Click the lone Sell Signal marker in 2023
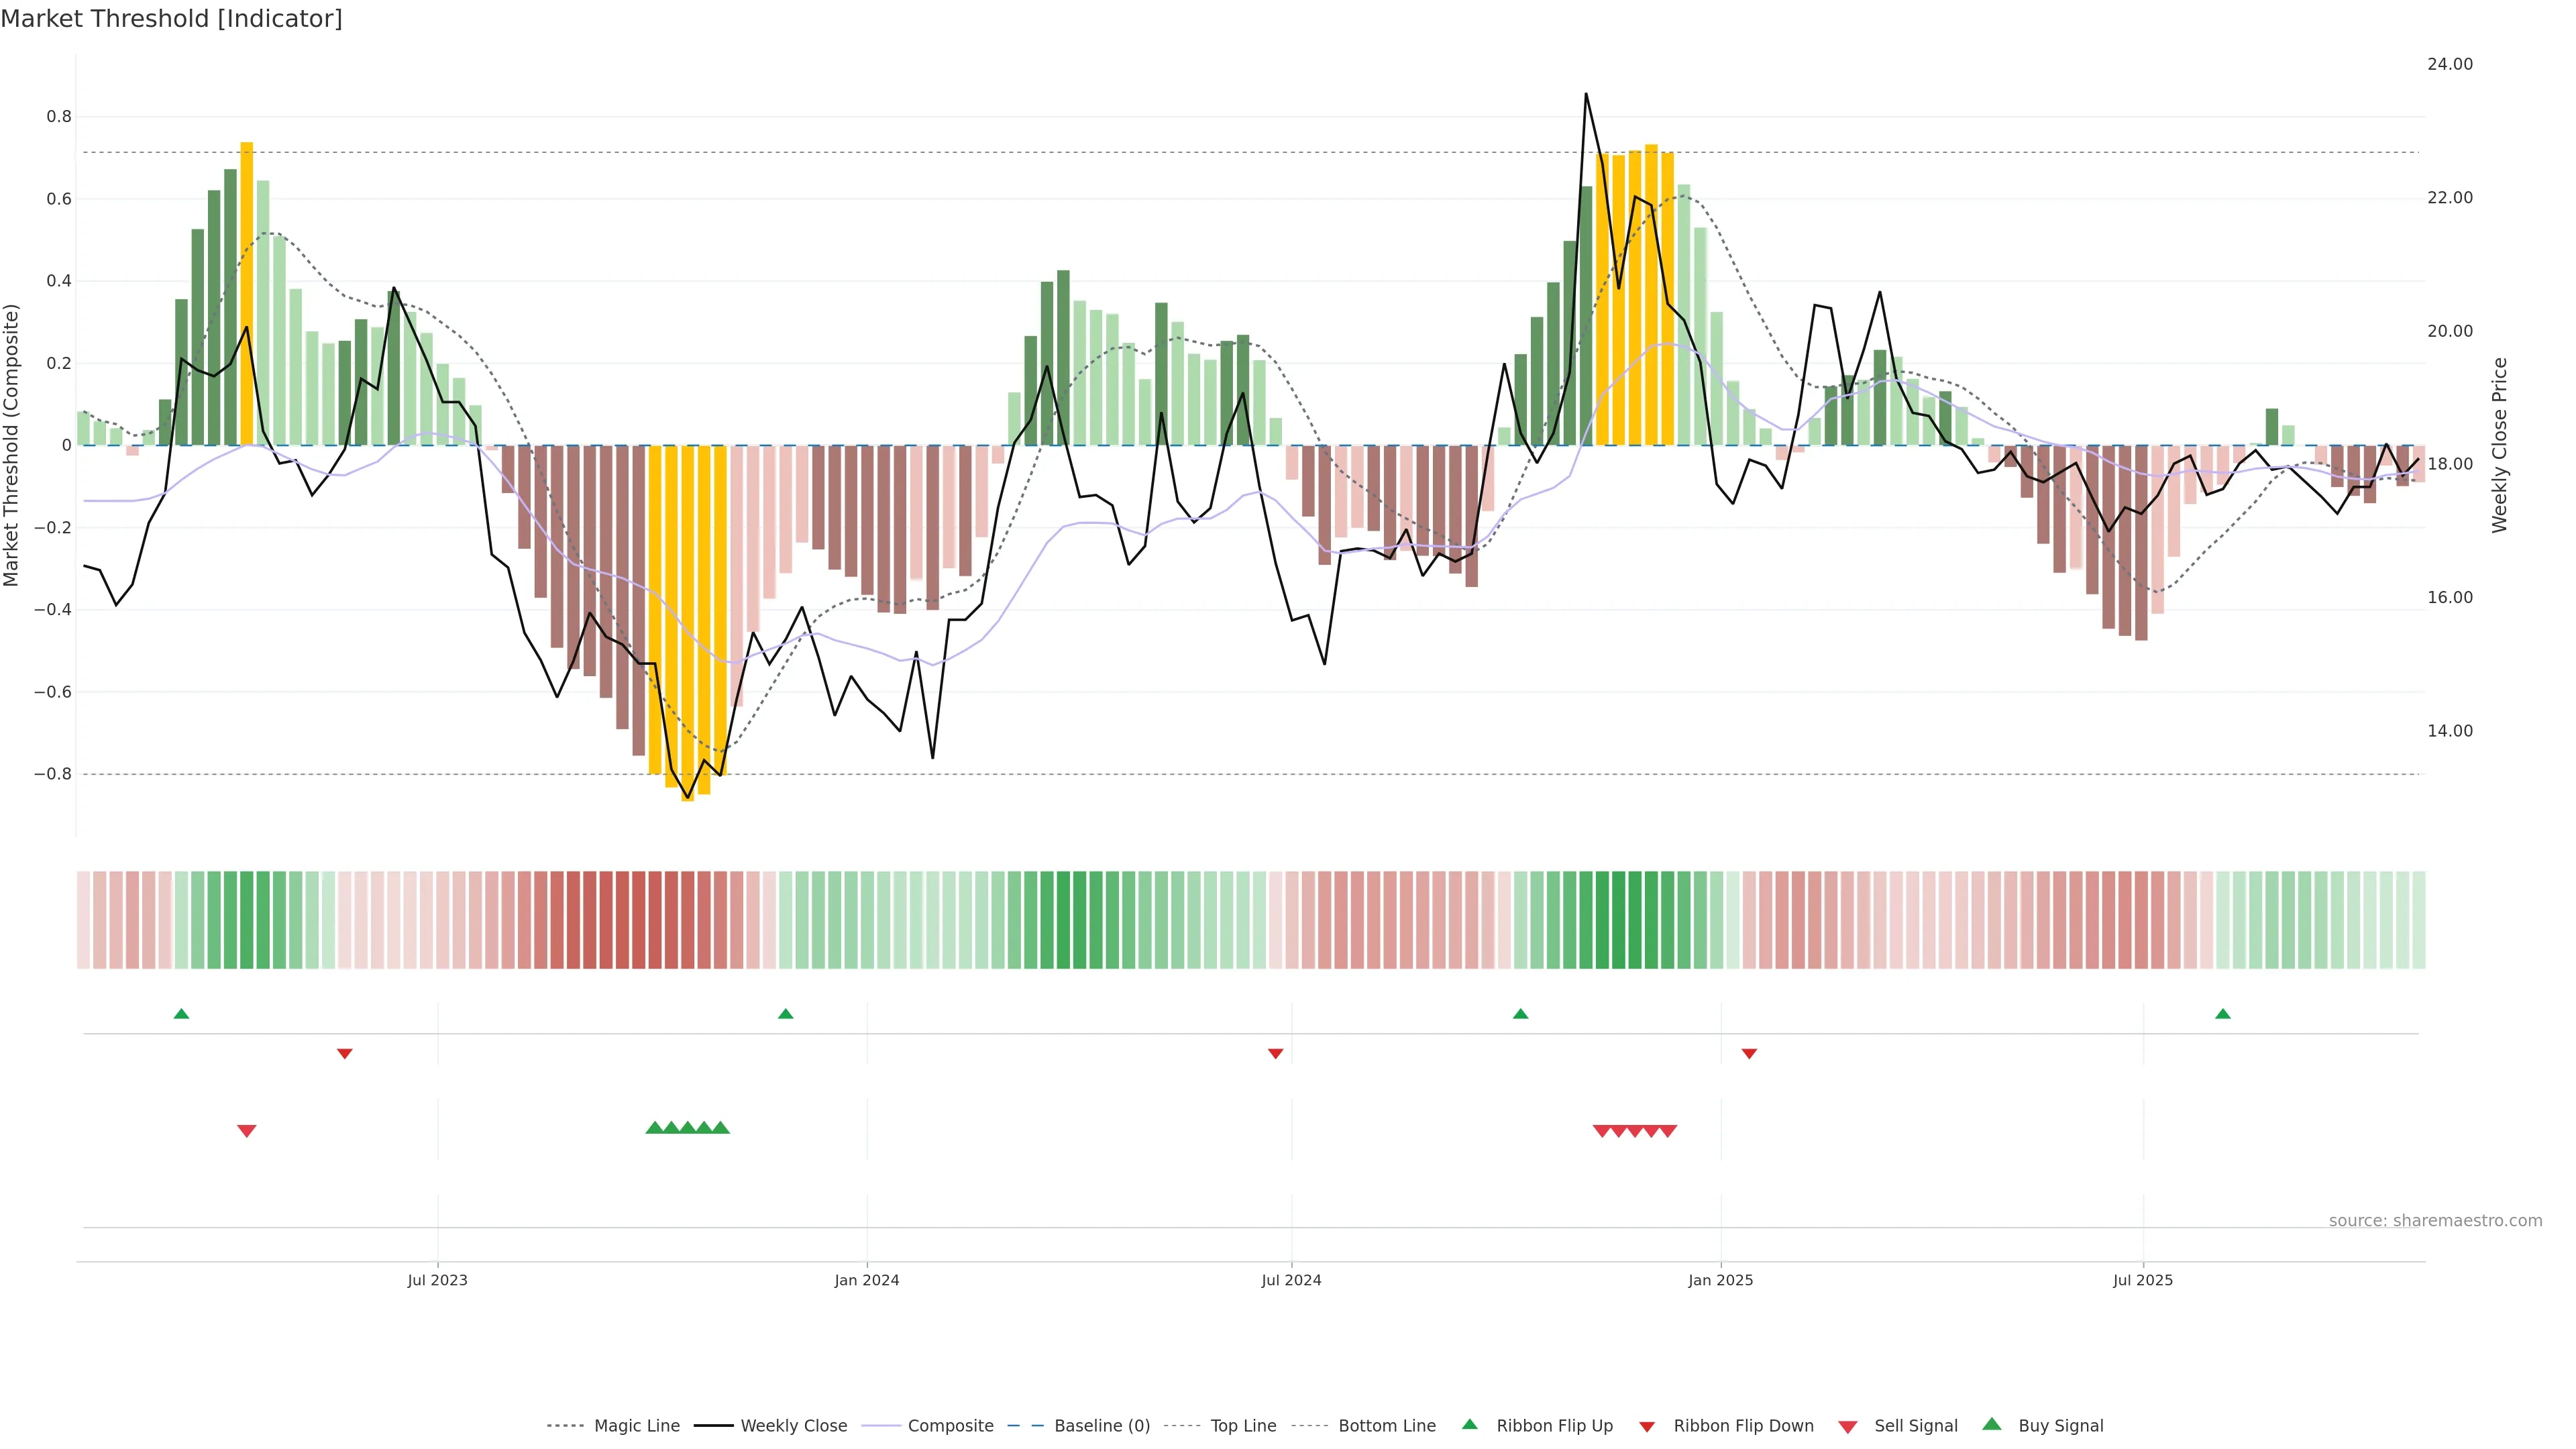Viewport: 2576px width, 1449px height. 247,1131
